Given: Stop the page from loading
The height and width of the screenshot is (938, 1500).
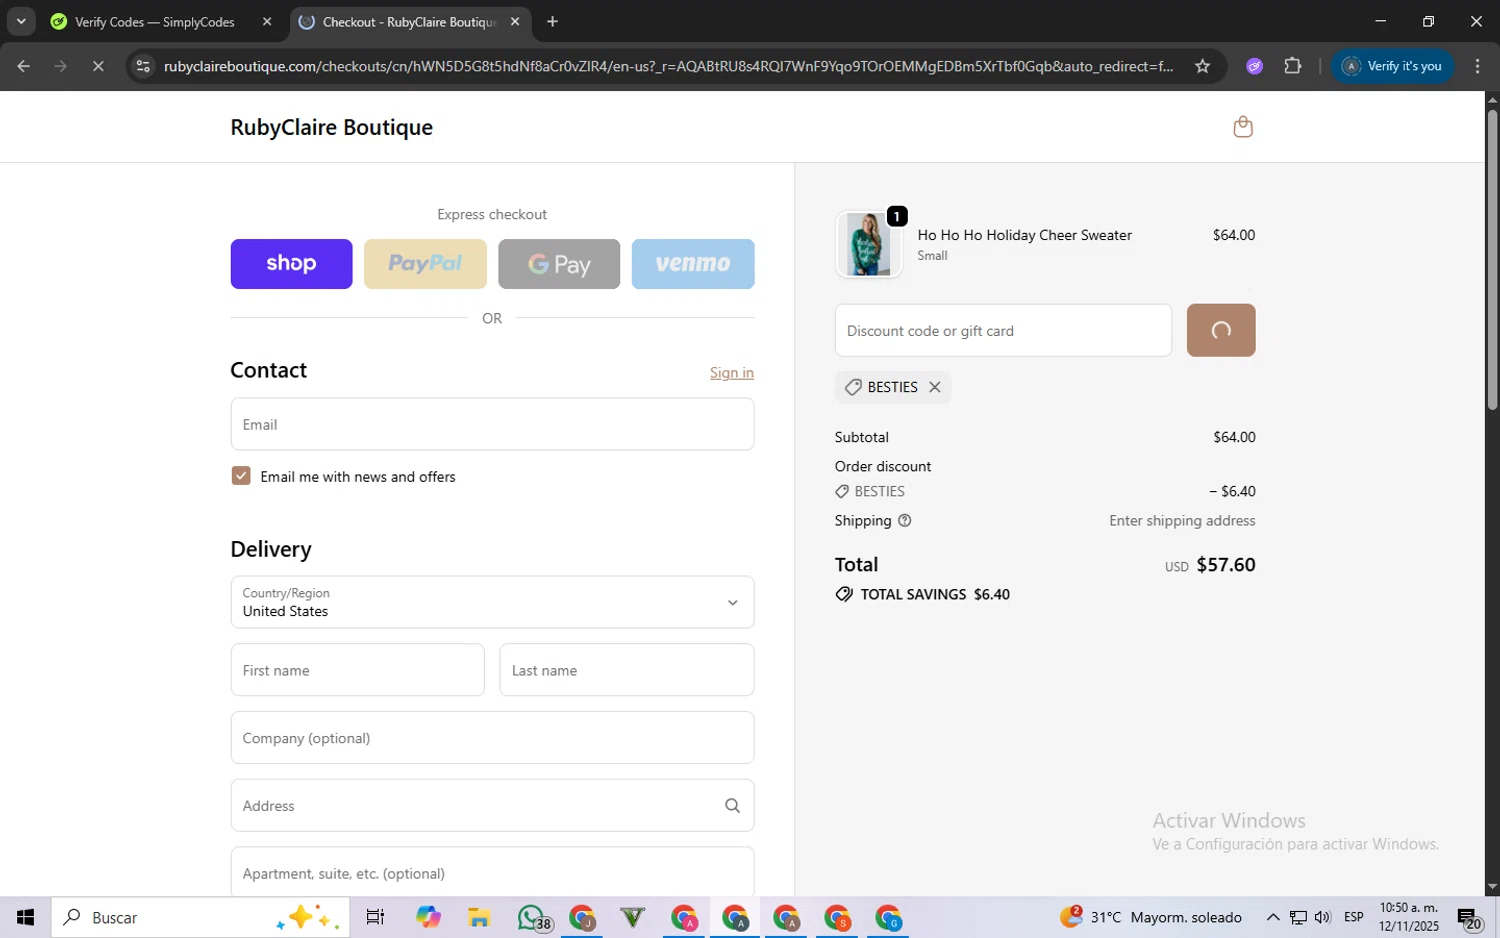Looking at the screenshot, I should pyautogui.click(x=98, y=66).
